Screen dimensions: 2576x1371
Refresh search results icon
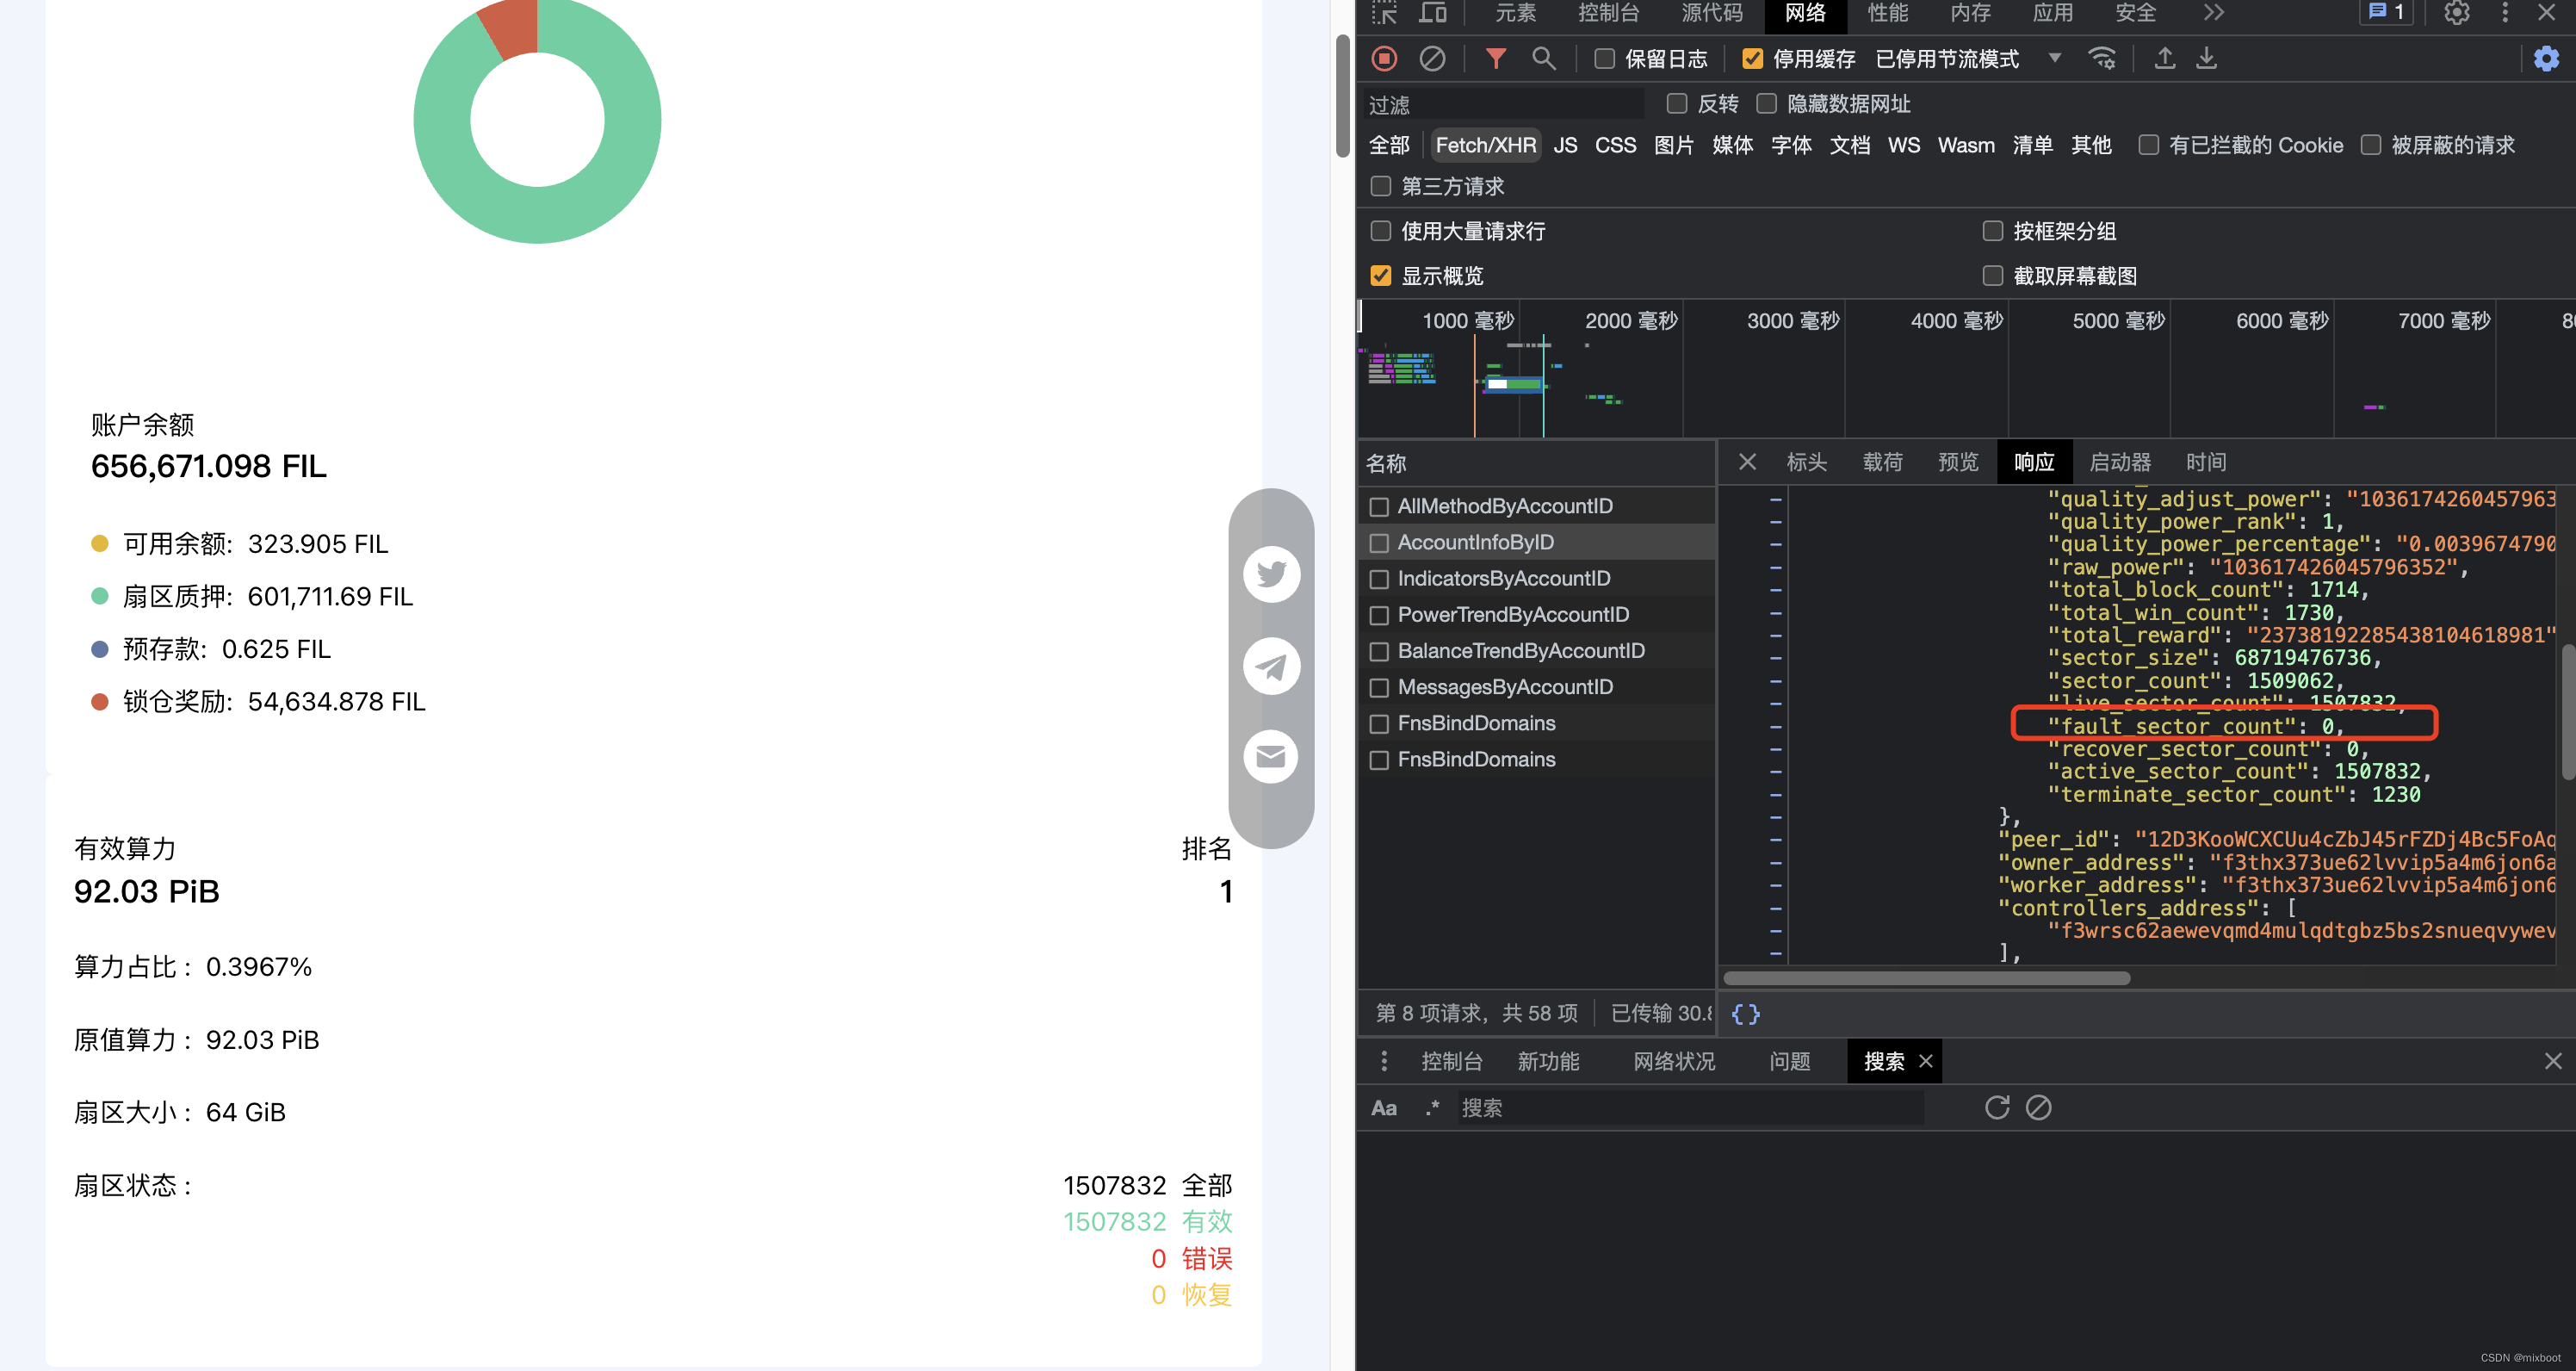1997,1108
